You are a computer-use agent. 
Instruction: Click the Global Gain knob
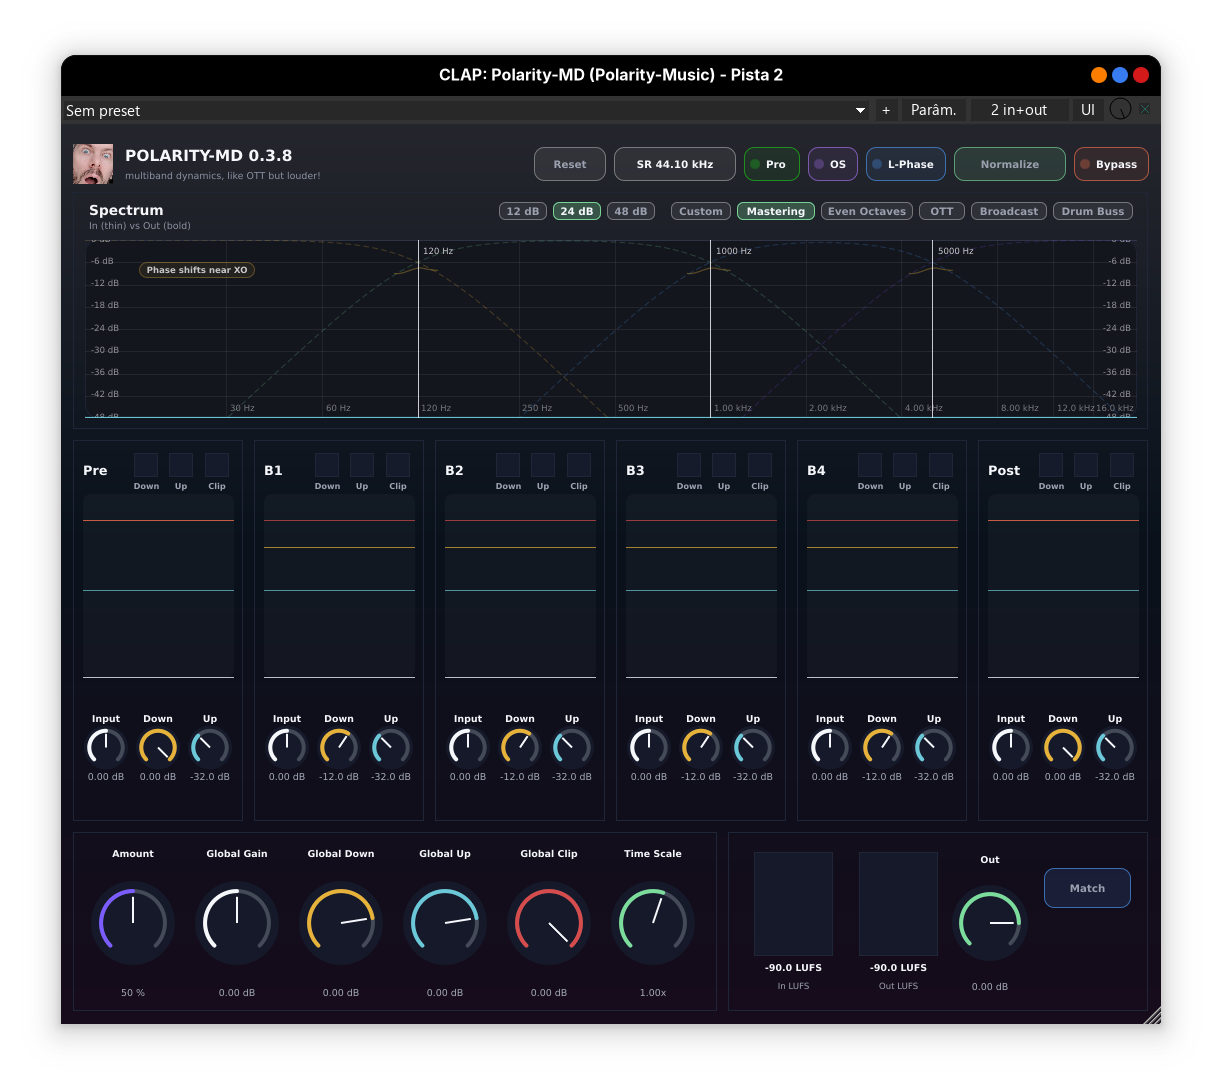[237, 922]
